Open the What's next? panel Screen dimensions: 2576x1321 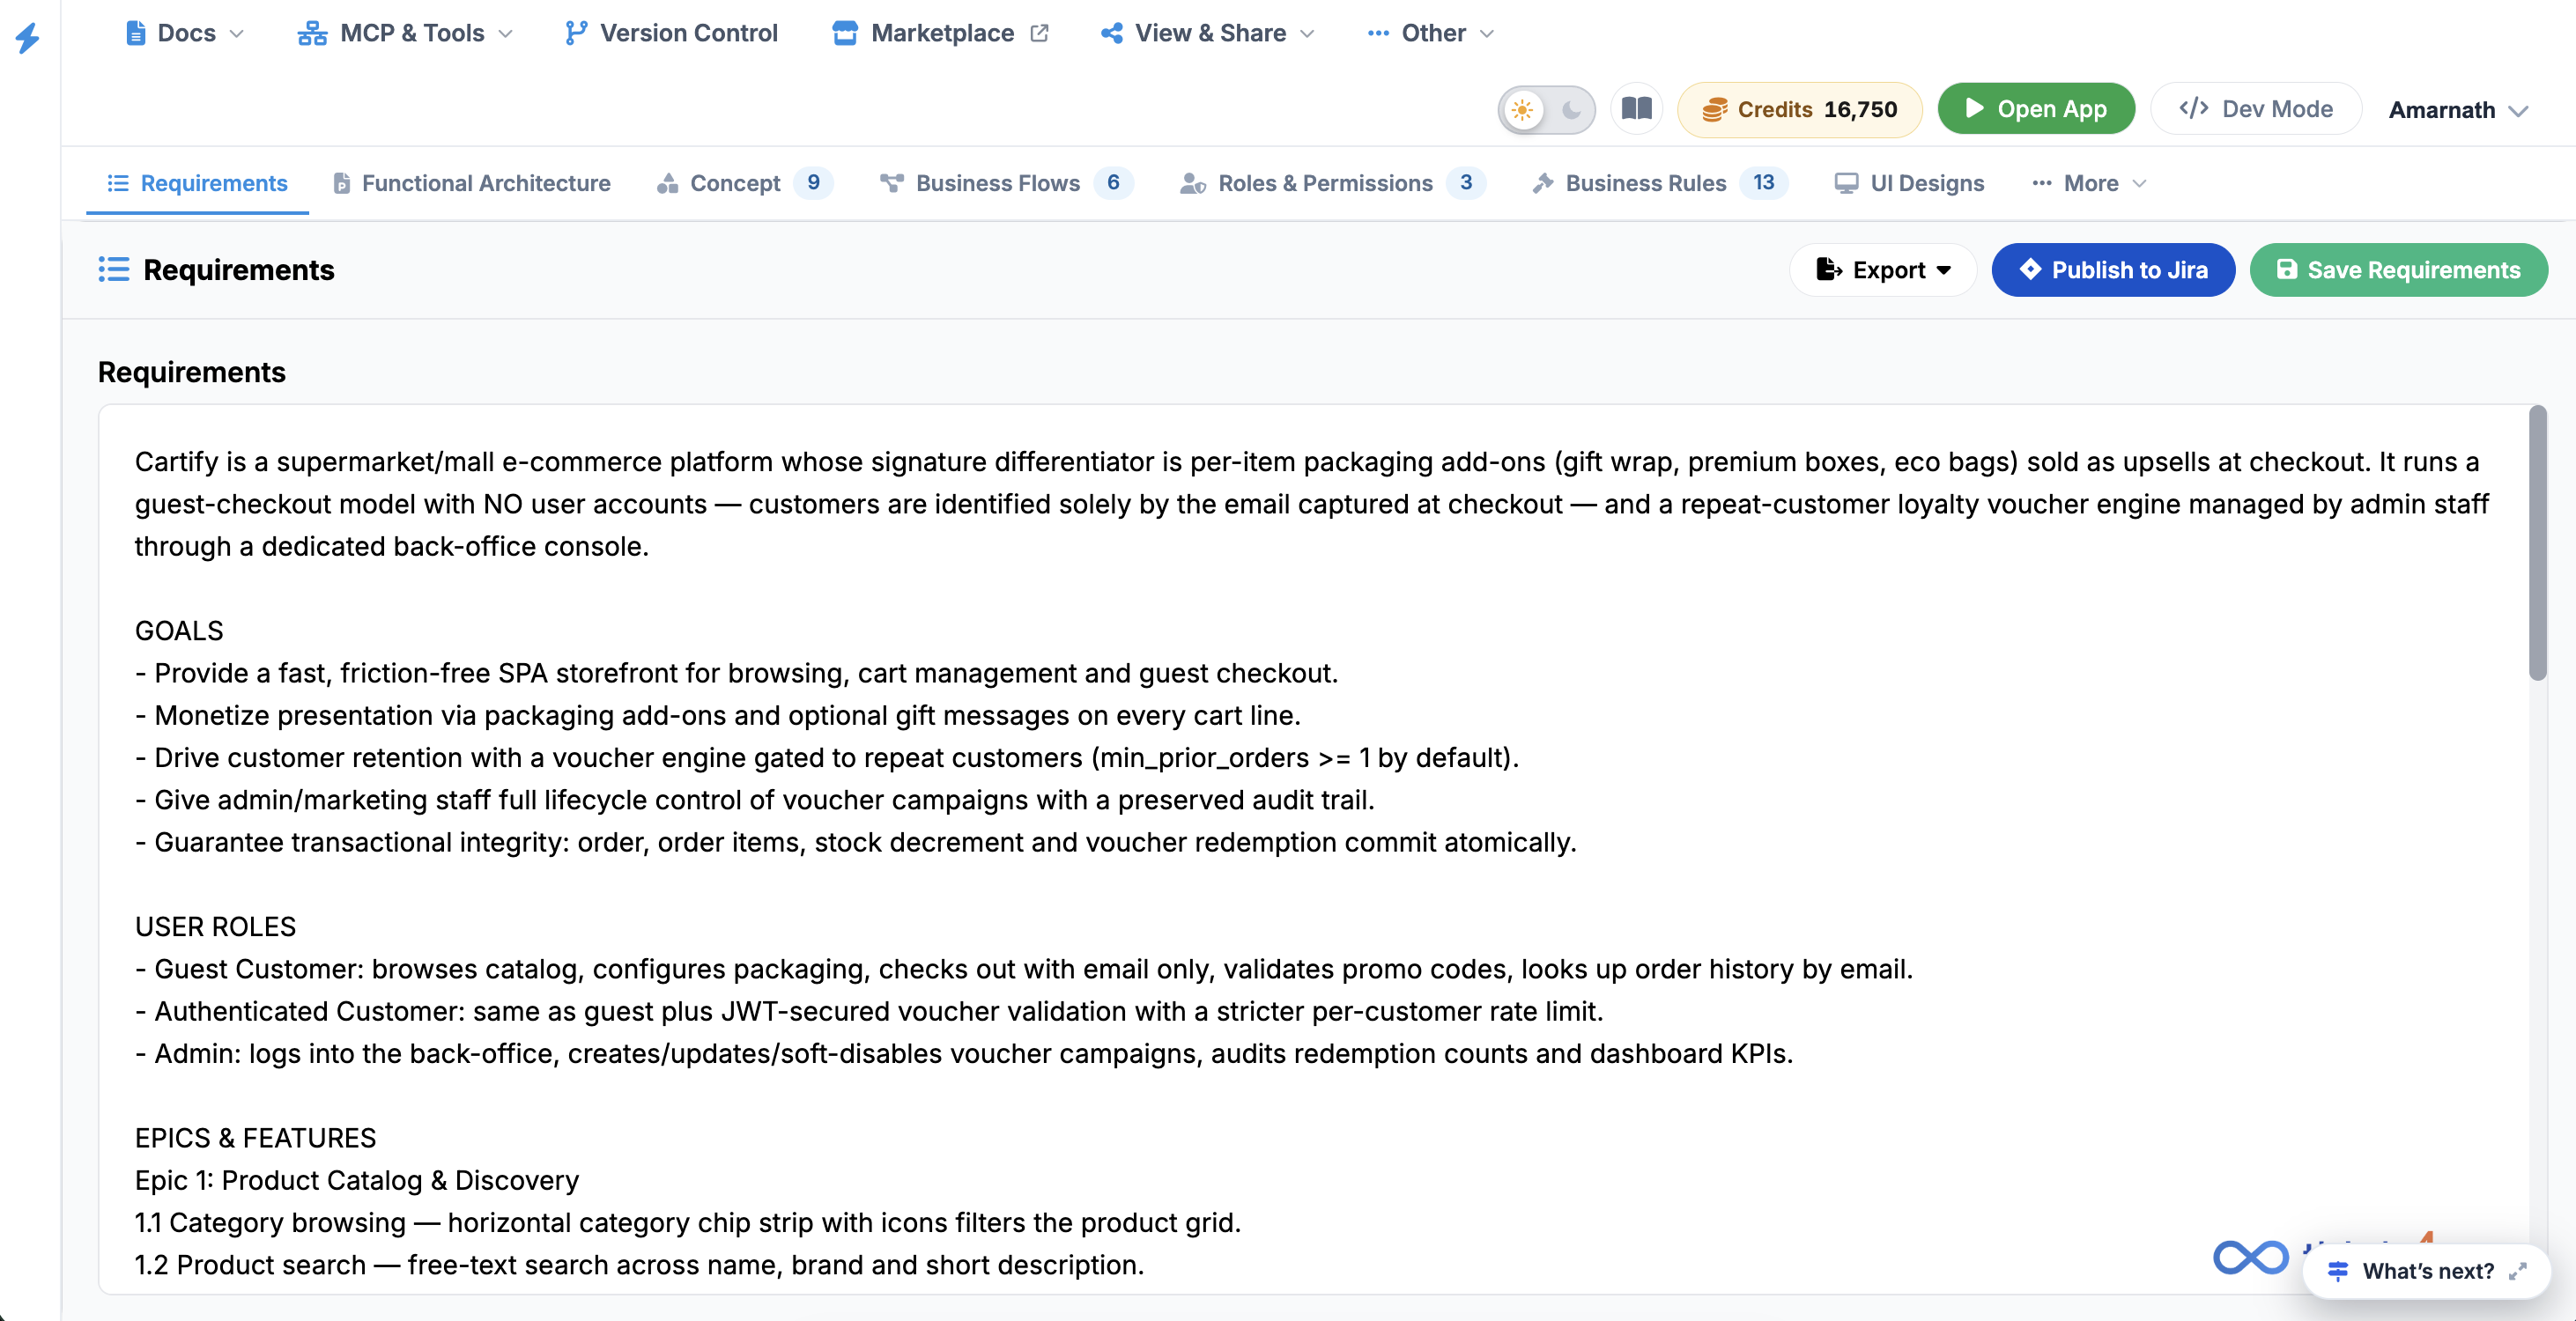pos(2427,1271)
